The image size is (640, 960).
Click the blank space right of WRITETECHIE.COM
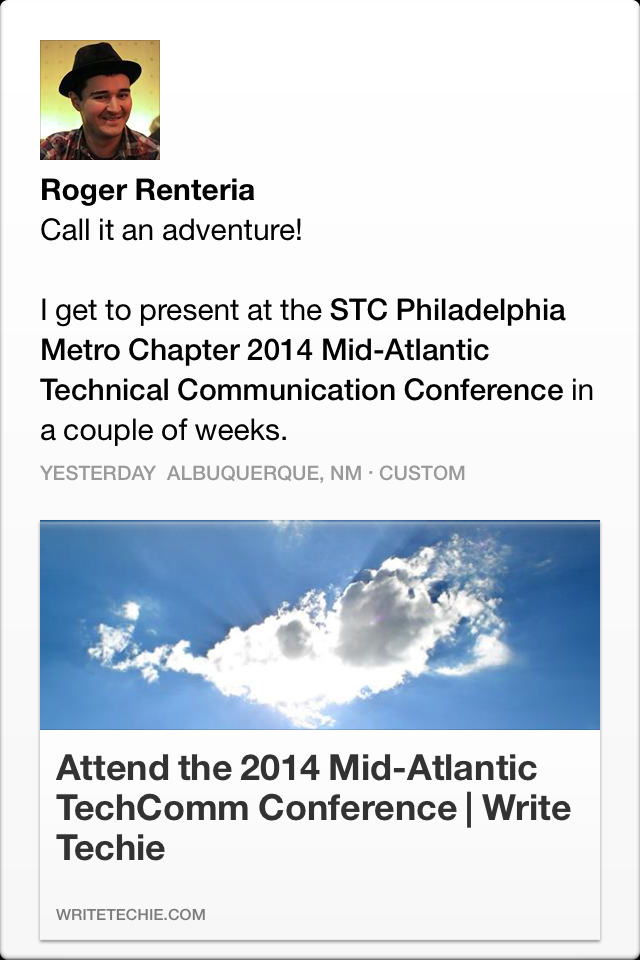(400, 914)
